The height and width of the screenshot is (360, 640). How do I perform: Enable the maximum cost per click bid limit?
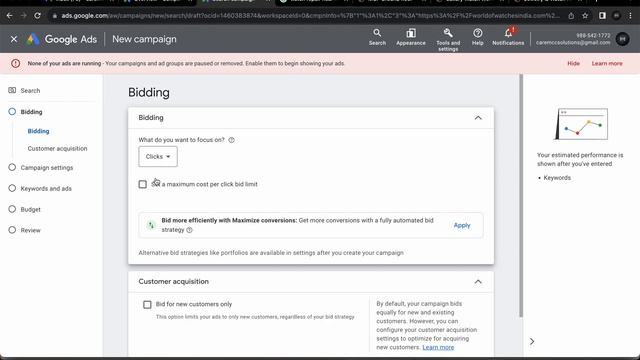click(142, 184)
